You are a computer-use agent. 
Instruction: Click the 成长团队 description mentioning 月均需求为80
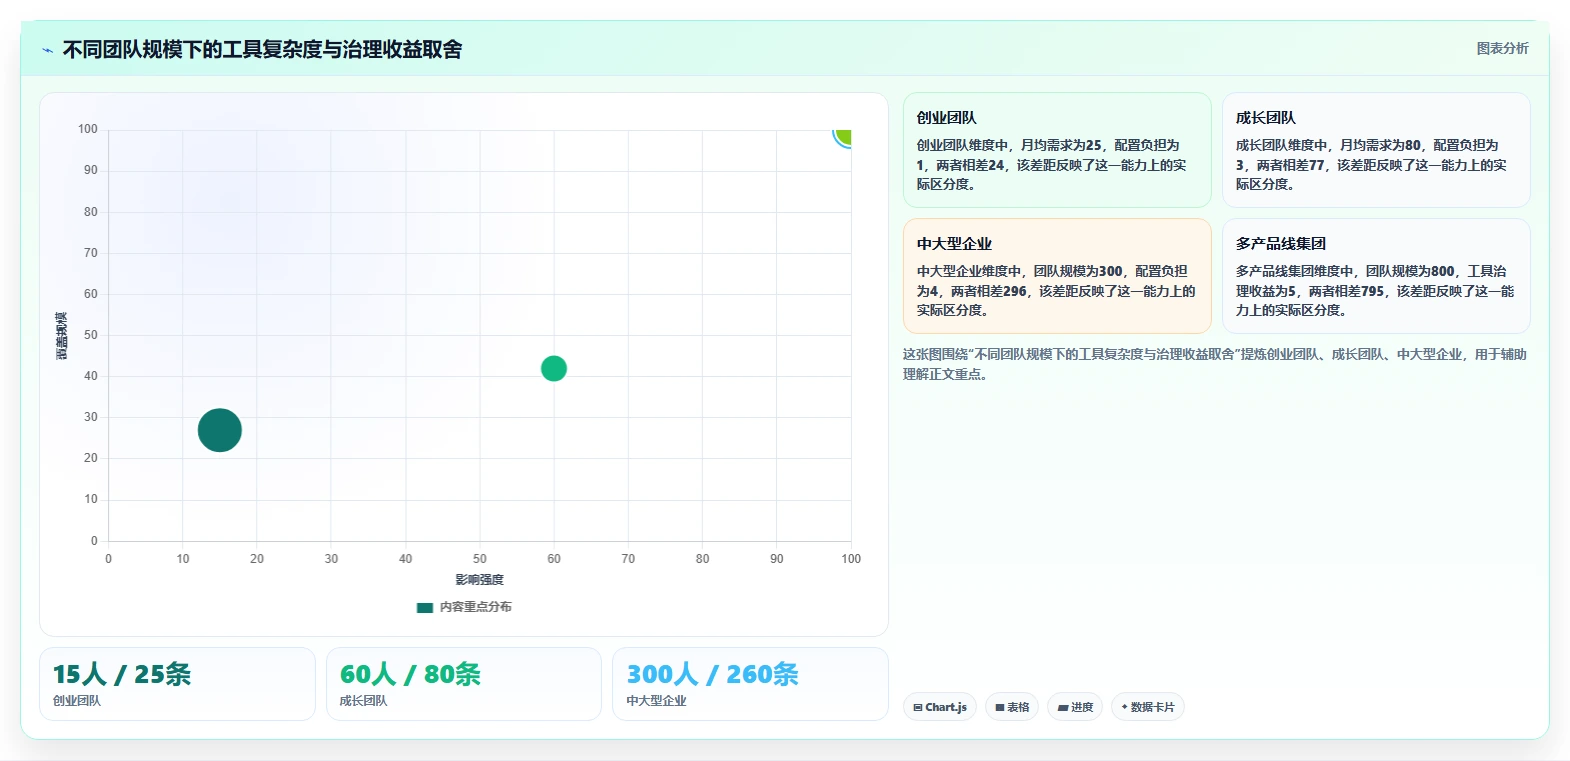(x=1371, y=165)
